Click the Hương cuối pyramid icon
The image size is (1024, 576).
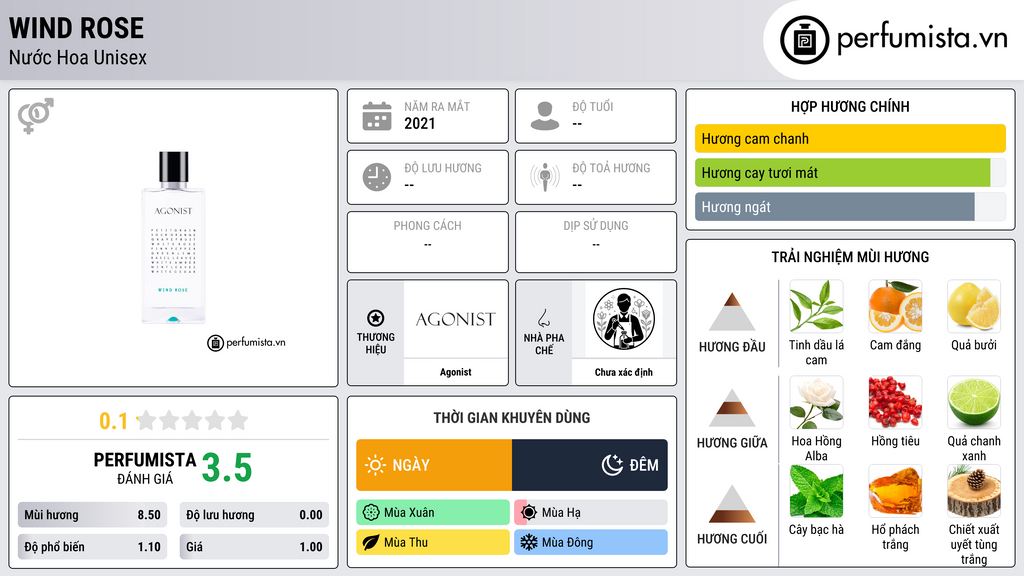[732, 504]
